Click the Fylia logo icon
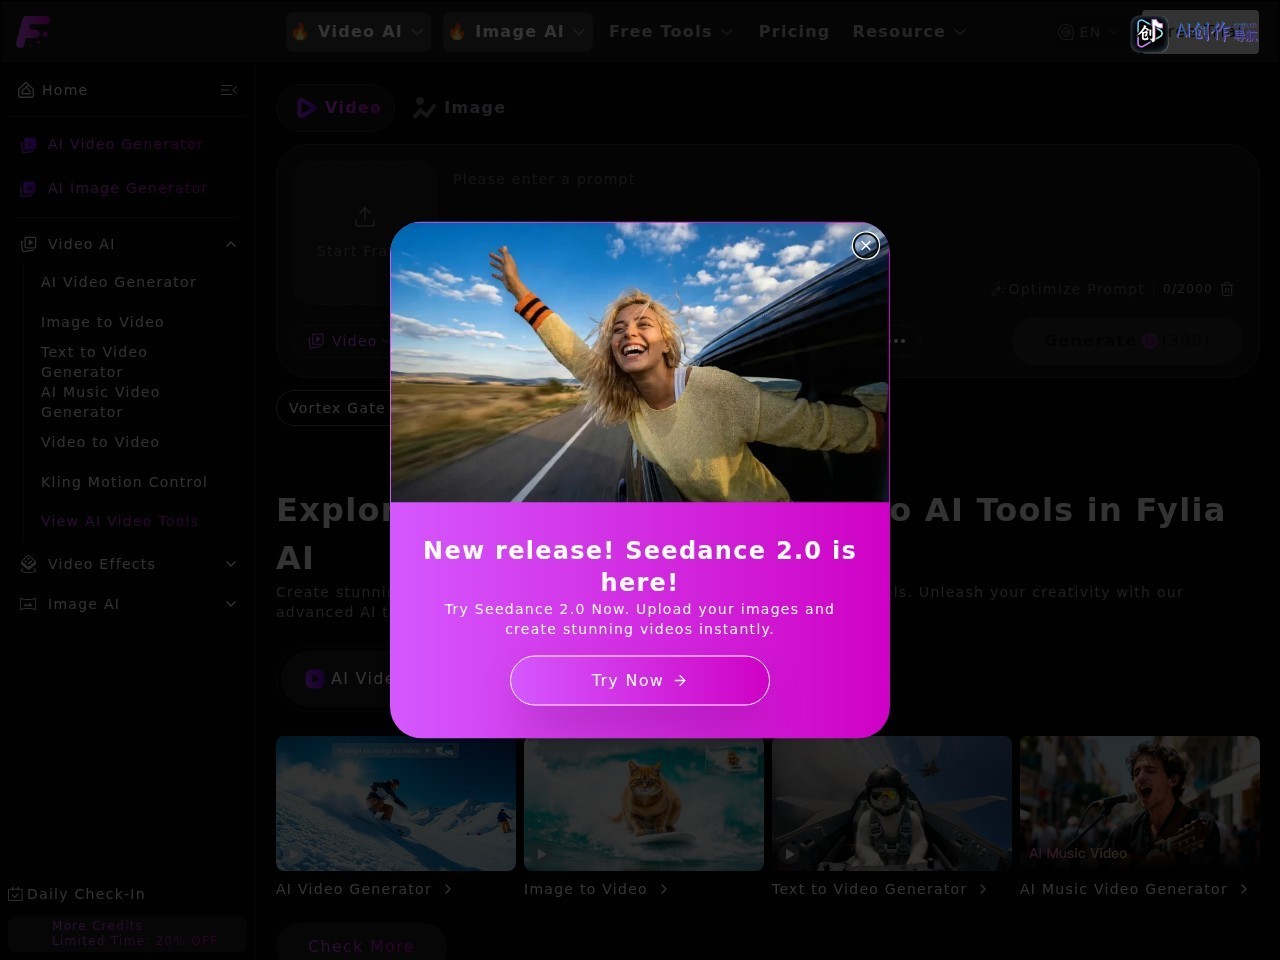Image resolution: width=1280 pixels, height=960 pixels. tap(32, 32)
